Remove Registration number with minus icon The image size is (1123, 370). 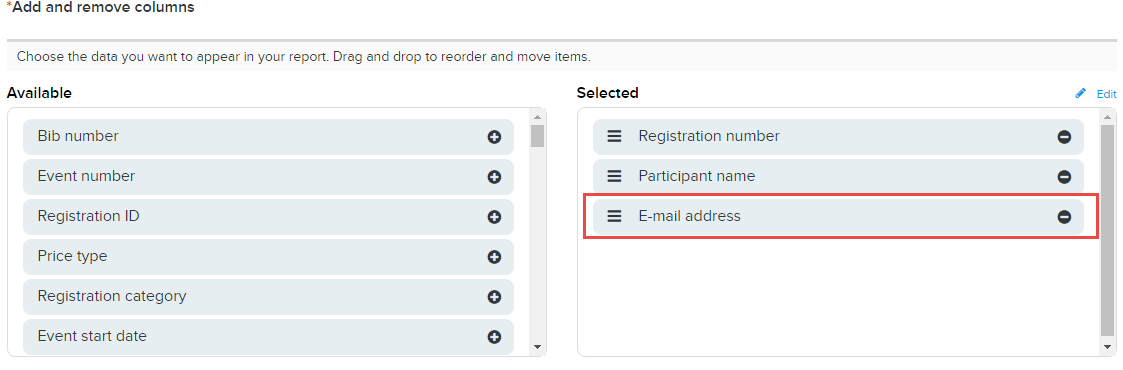(1064, 137)
